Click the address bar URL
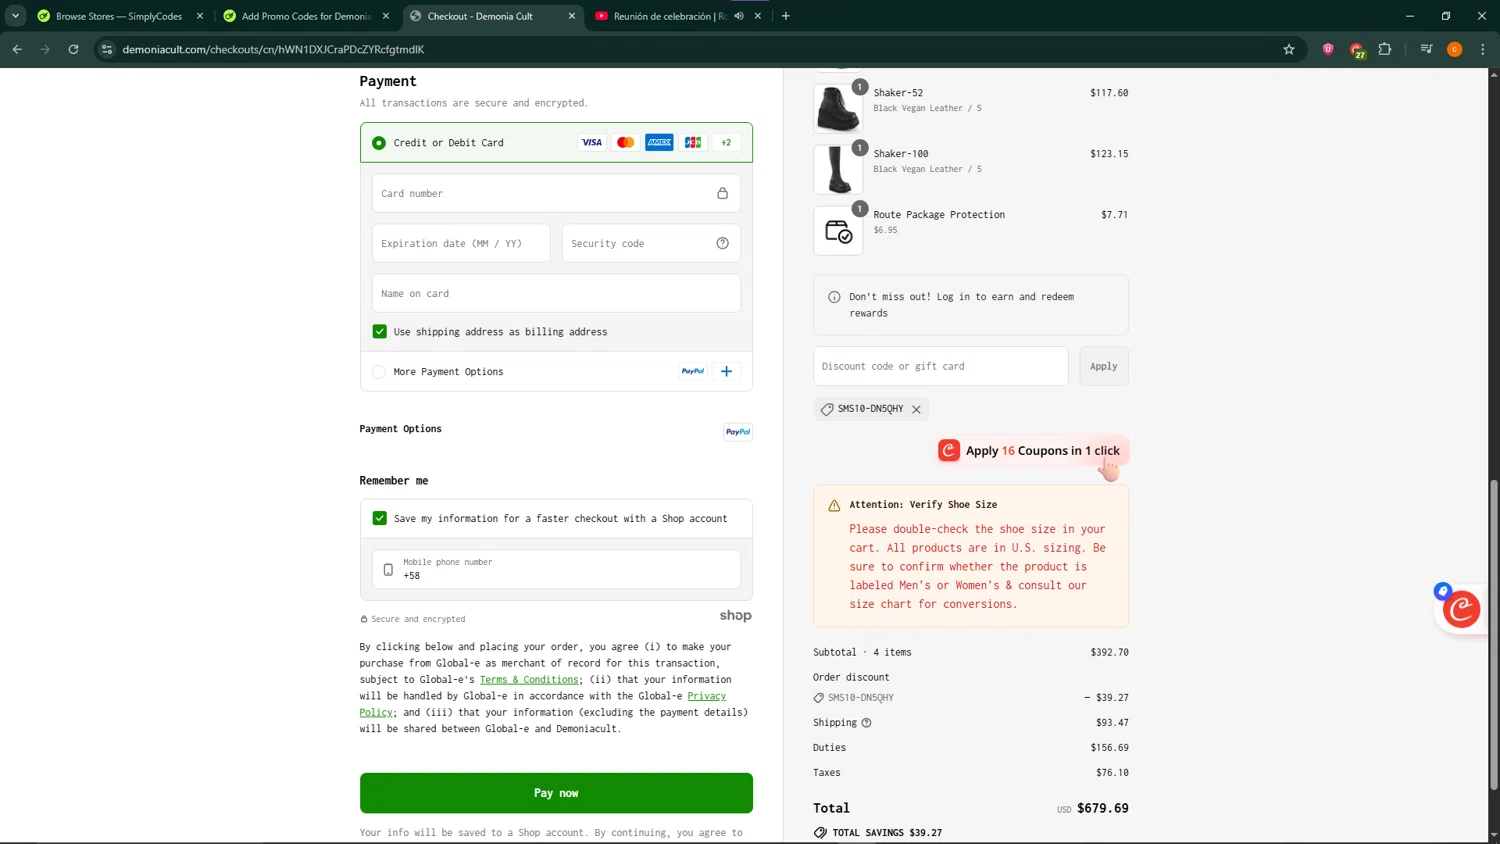Image resolution: width=1500 pixels, height=844 pixels. [273, 49]
